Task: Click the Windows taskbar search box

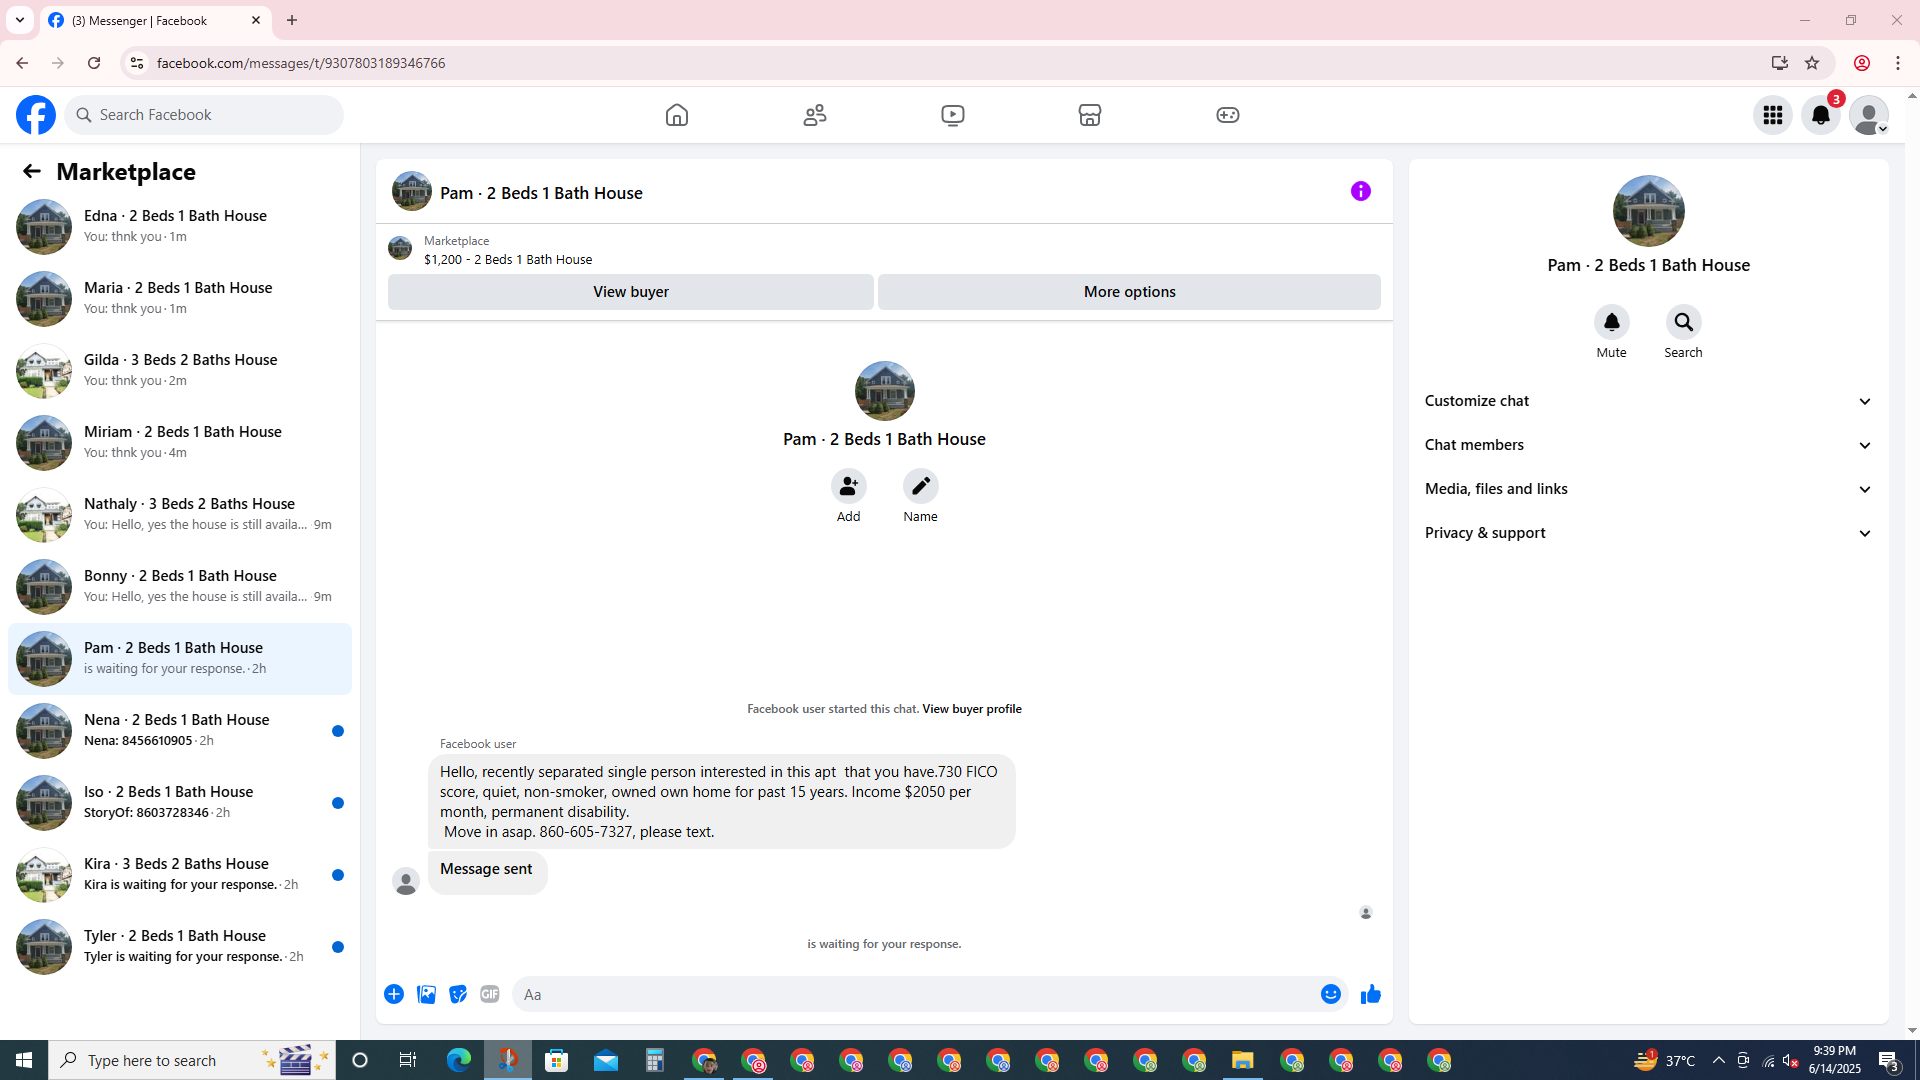Action: (192, 1060)
